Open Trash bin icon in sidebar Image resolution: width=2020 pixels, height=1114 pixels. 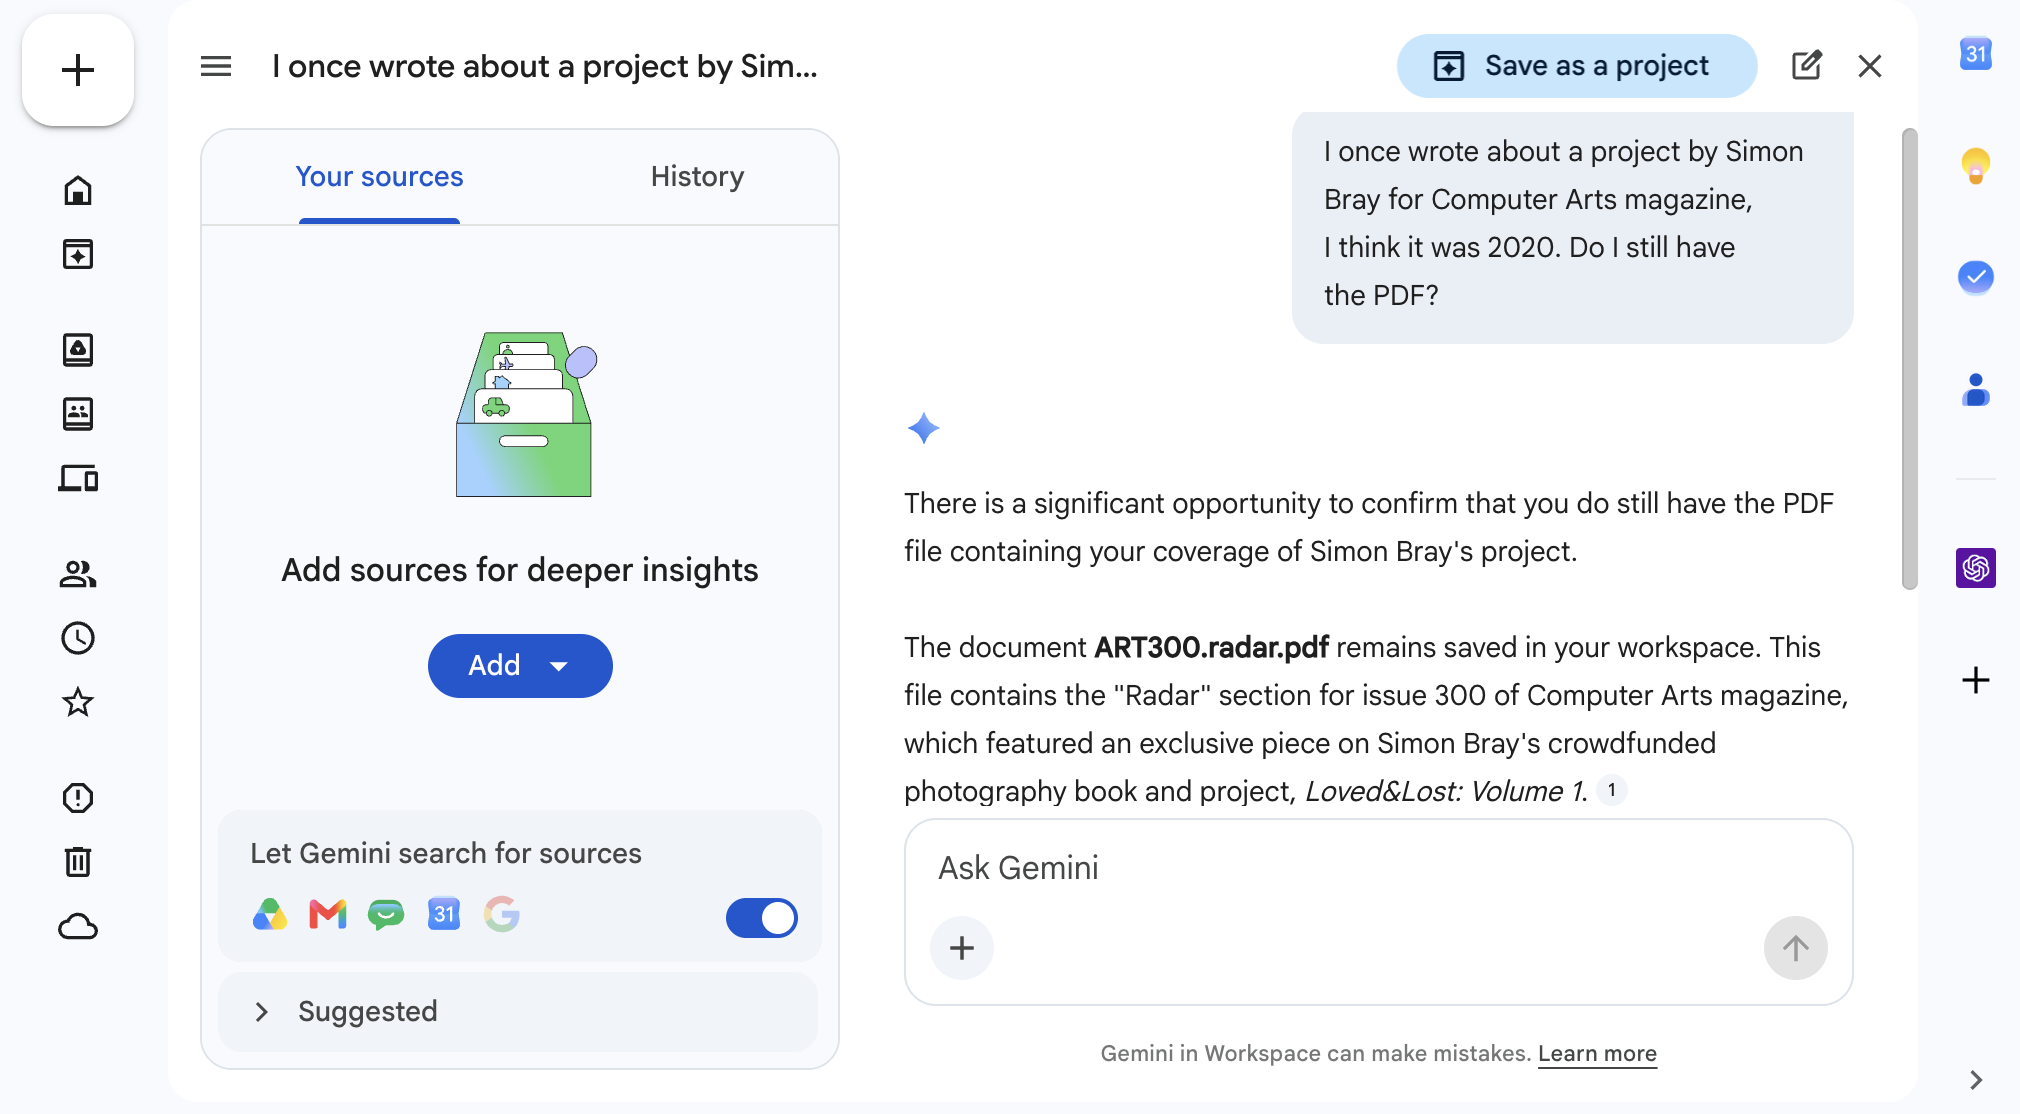[78, 862]
